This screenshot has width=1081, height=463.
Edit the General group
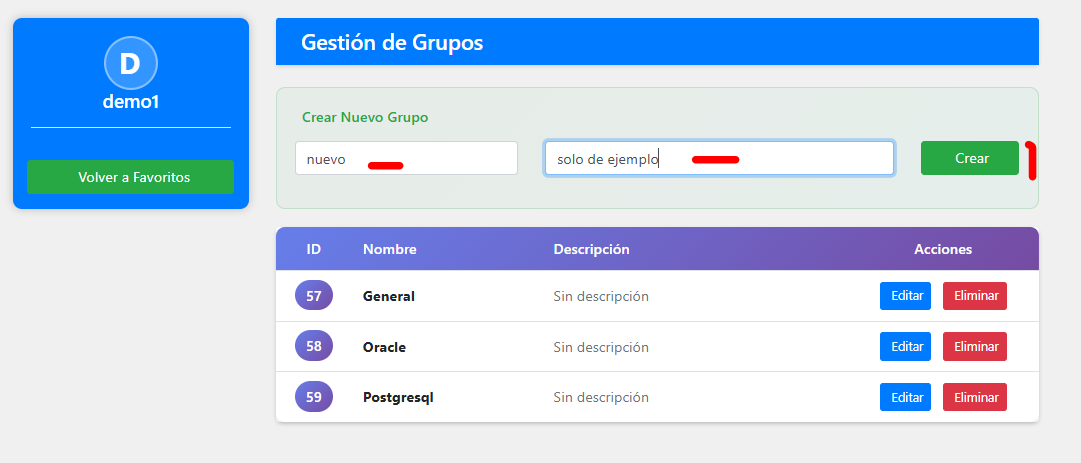(x=905, y=296)
